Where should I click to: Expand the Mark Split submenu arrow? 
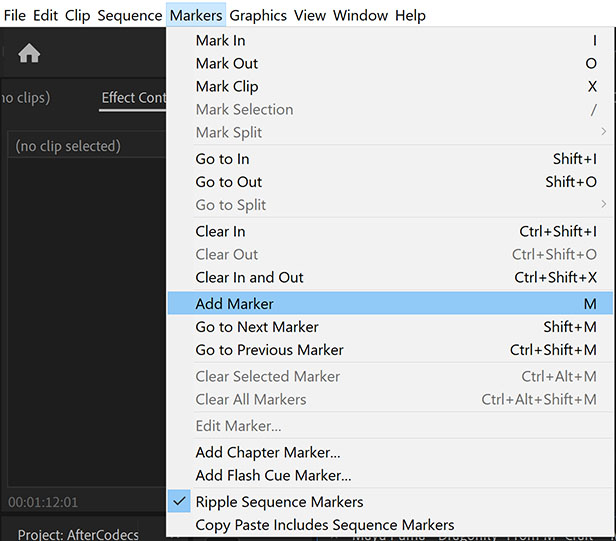[602, 132]
